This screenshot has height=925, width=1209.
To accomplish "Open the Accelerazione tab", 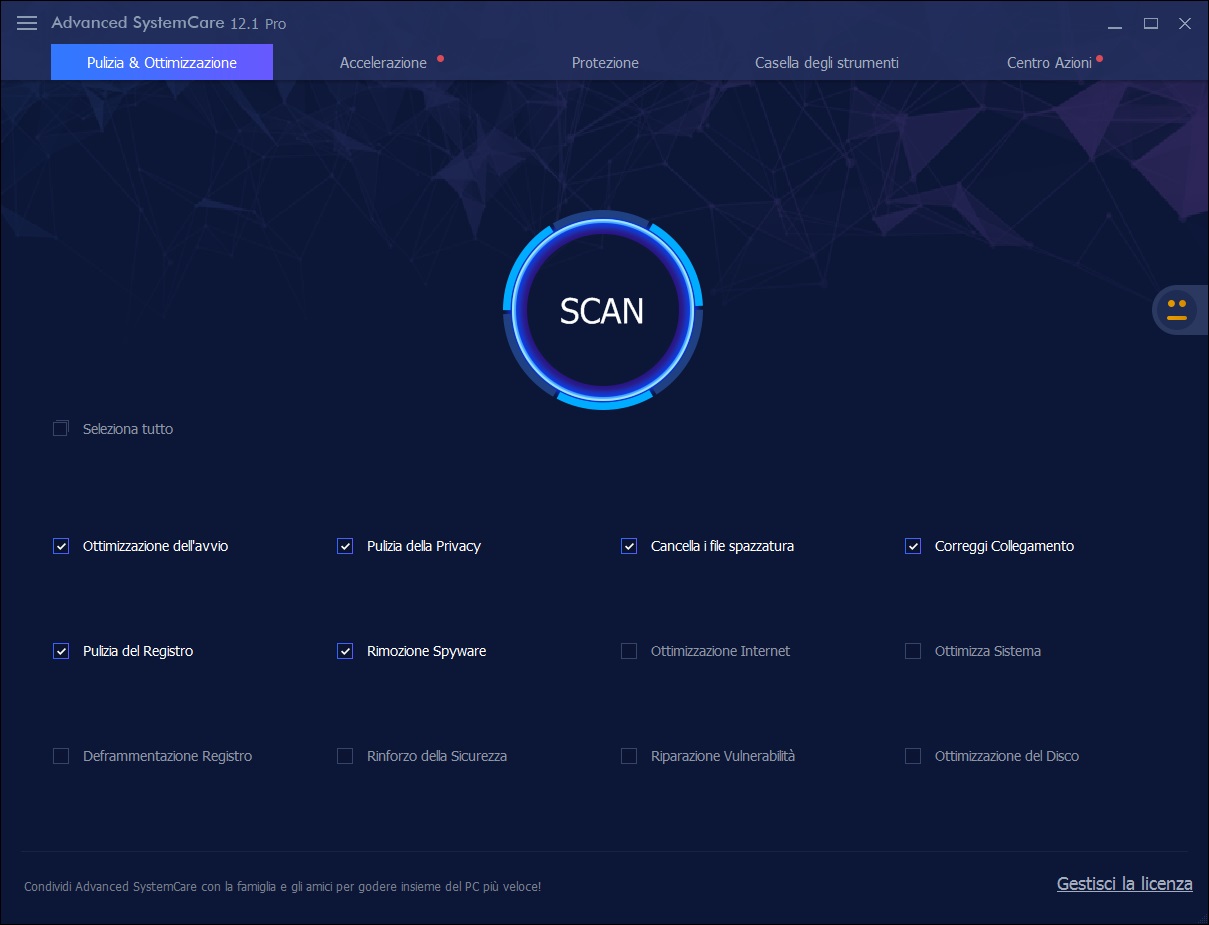I will tap(384, 63).
